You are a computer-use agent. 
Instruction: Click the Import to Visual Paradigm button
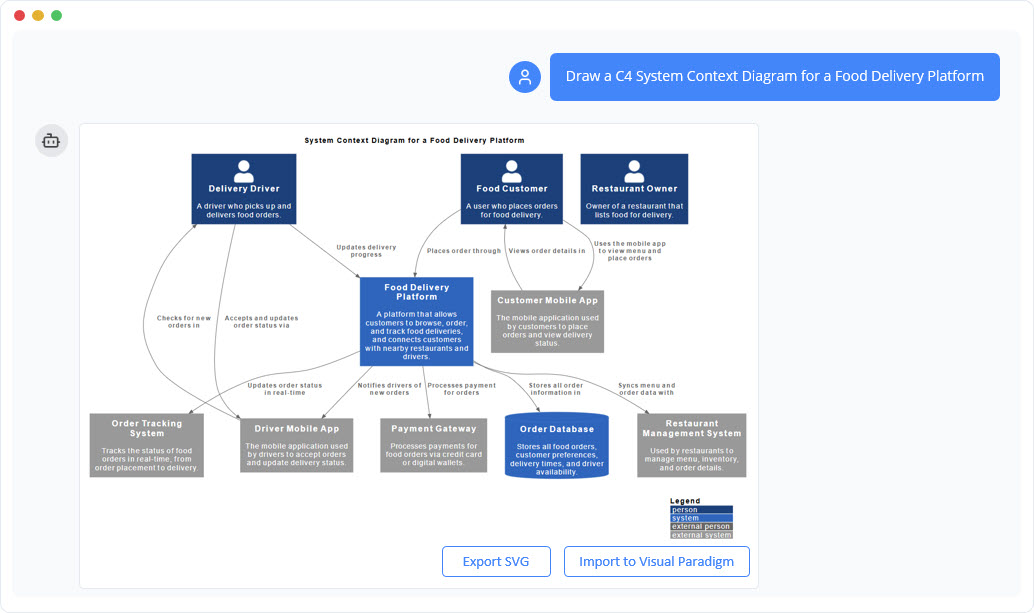point(656,561)
